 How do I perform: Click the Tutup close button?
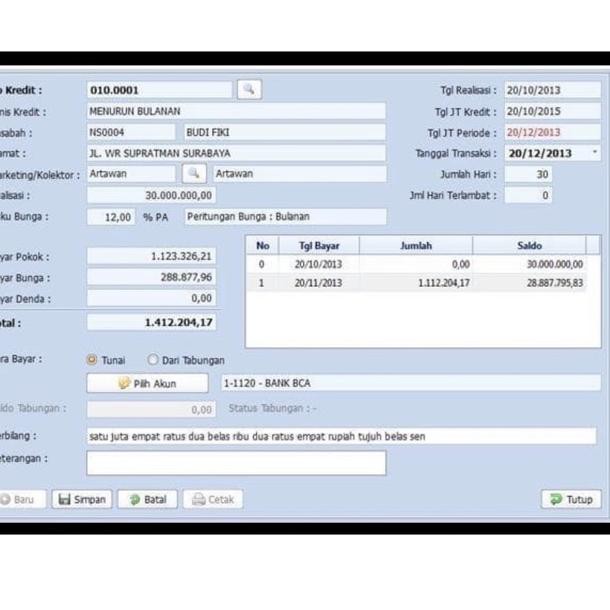click(x=571, y=499)
